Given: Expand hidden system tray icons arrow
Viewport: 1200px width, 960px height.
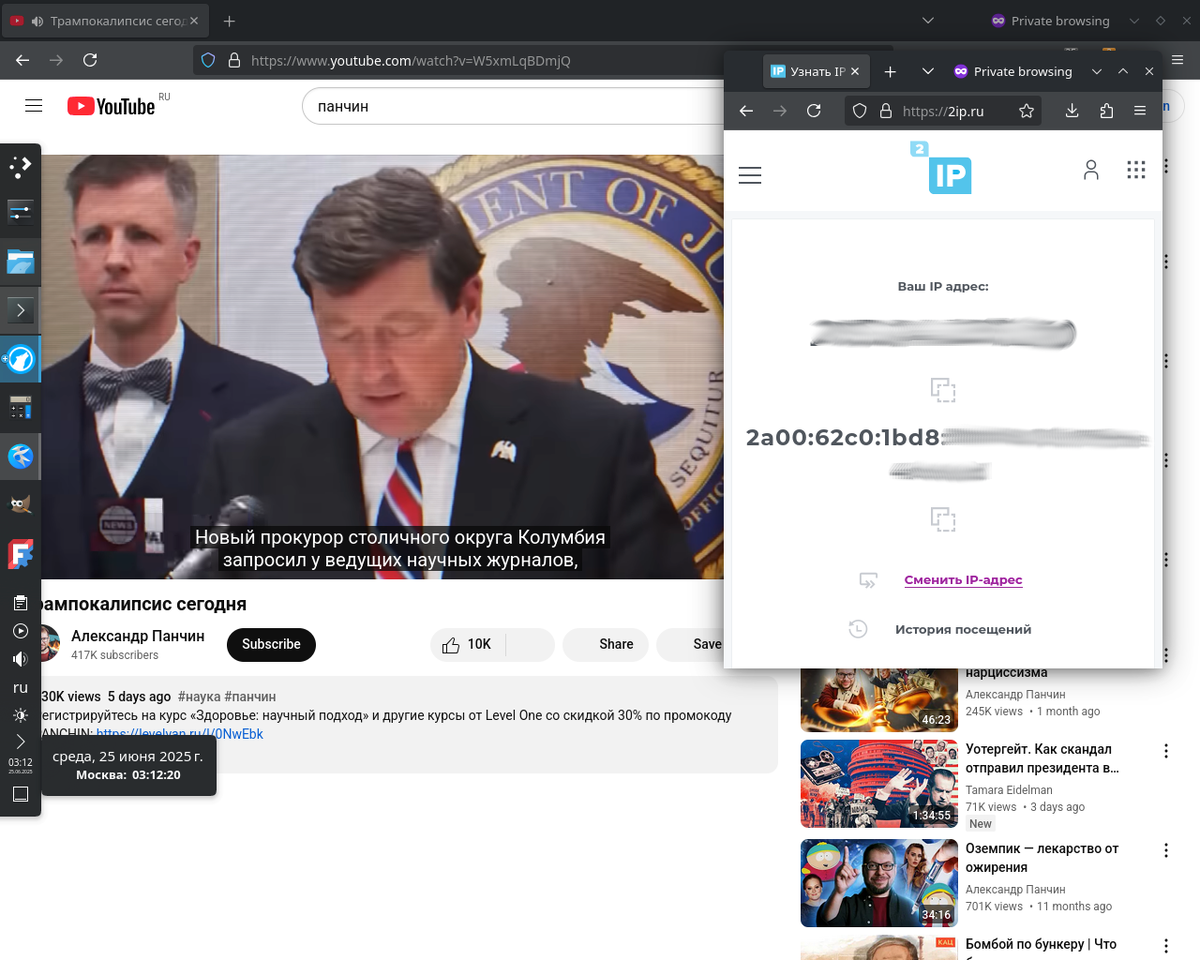Looking at the screenshot, I should (x=20, y=742).
